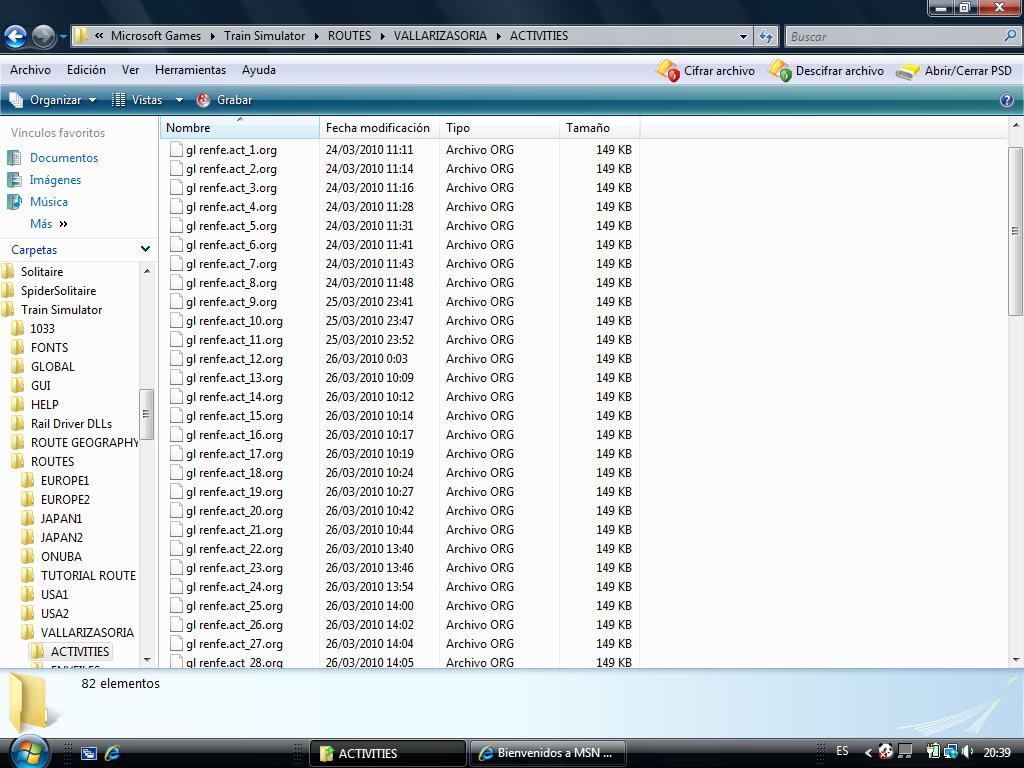Open the Documentos favorite link
This screenshot has width=1024, height=768.
(63, 158)
